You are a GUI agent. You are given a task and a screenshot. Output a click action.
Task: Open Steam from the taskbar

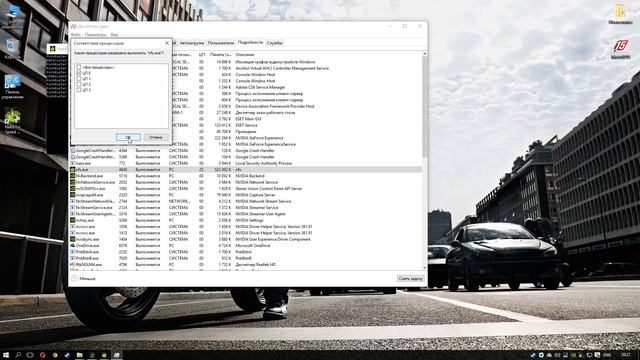[67, 355]
